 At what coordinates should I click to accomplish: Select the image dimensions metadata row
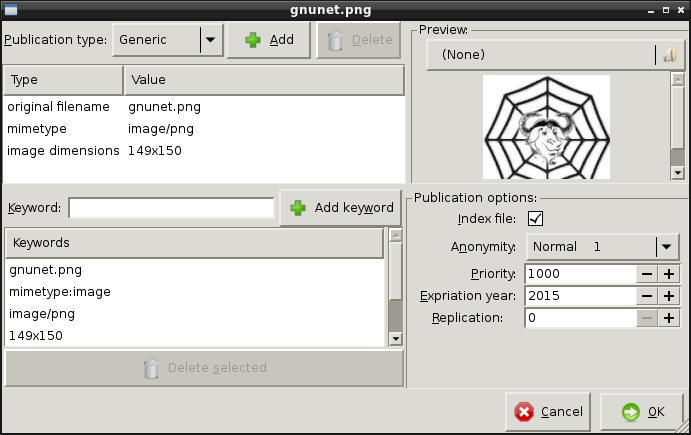coord(204,151)
